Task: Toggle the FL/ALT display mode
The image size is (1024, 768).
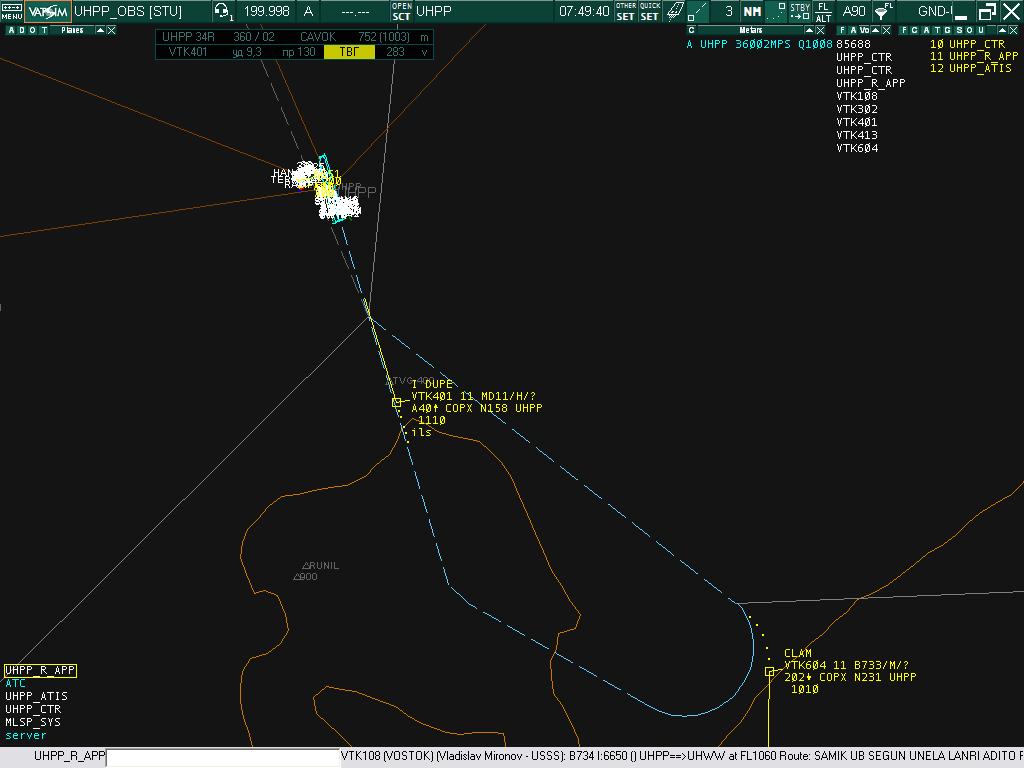Action: 823,11
